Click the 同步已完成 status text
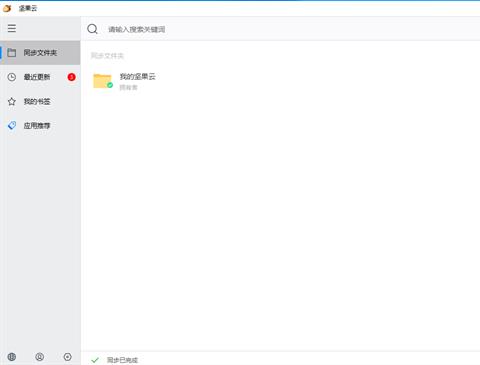 coord(122,360)
